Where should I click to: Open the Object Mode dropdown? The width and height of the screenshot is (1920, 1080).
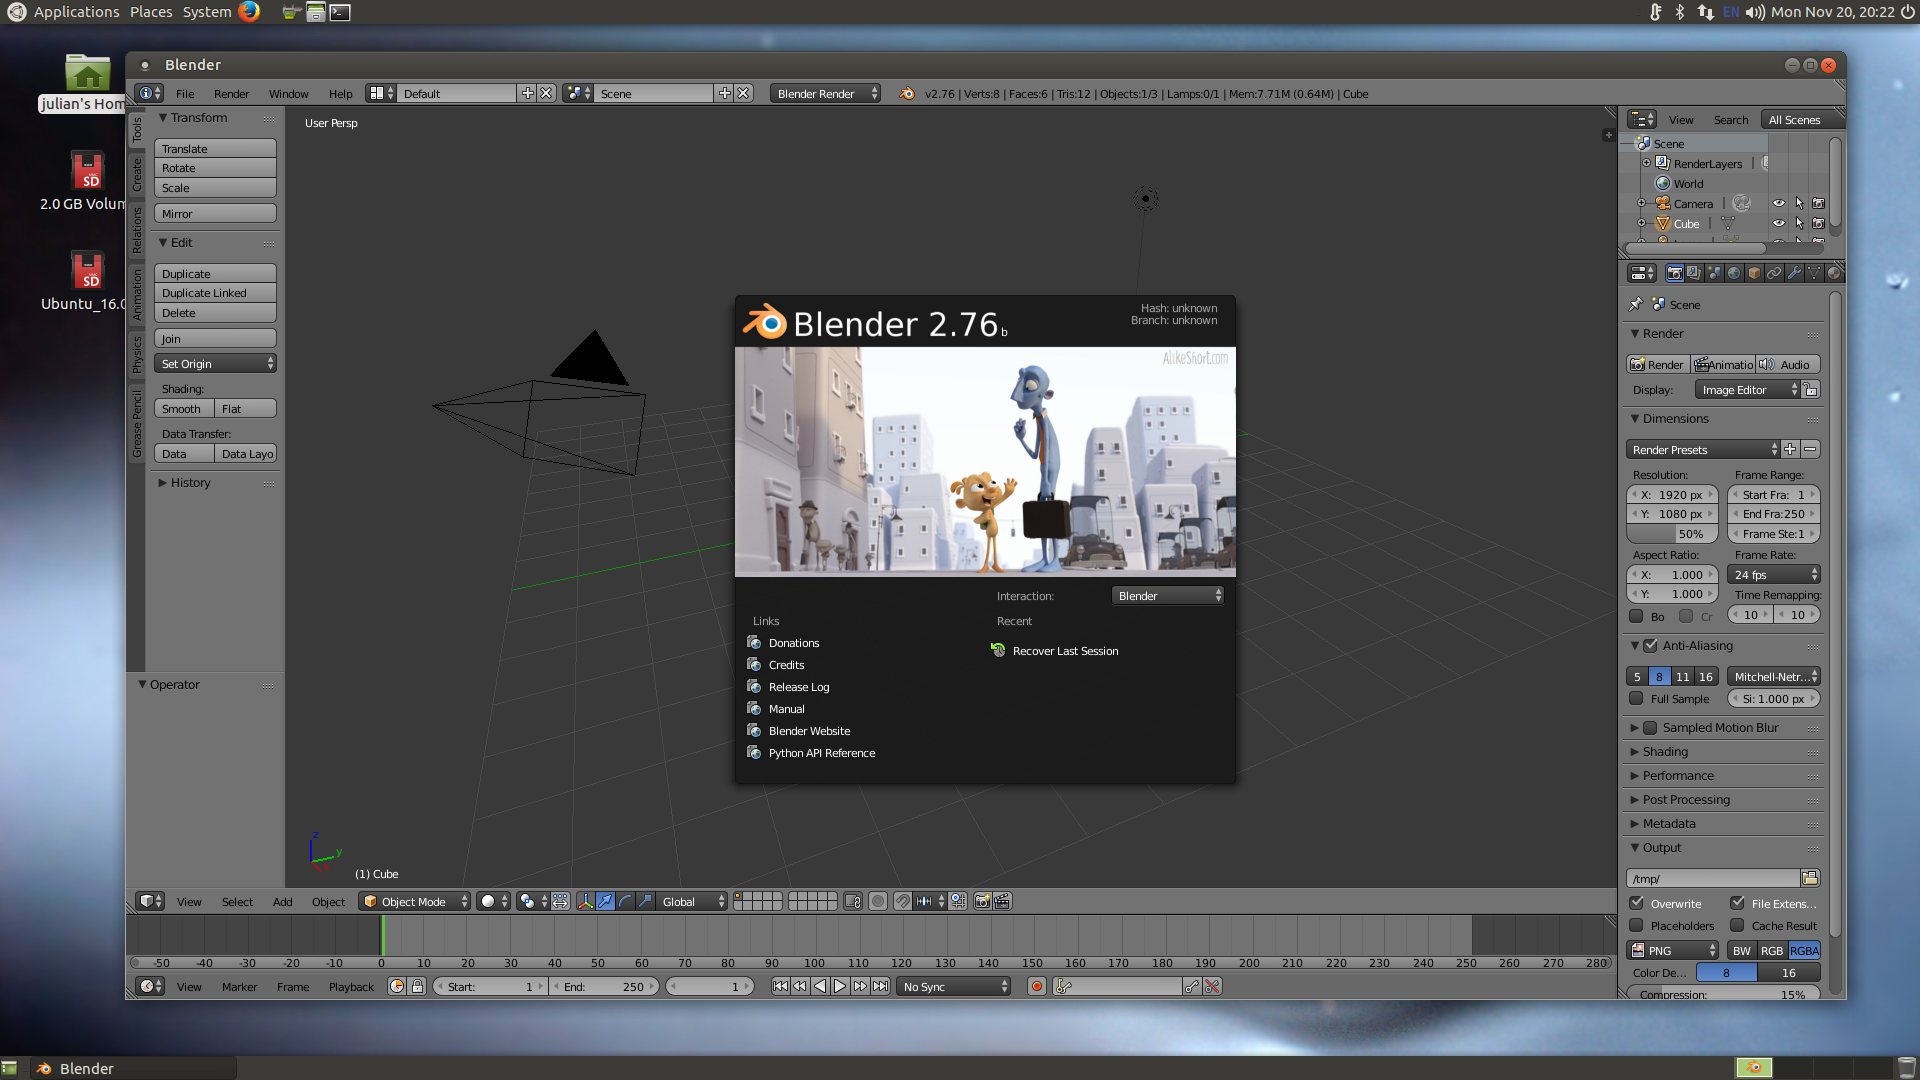(414, 902)
